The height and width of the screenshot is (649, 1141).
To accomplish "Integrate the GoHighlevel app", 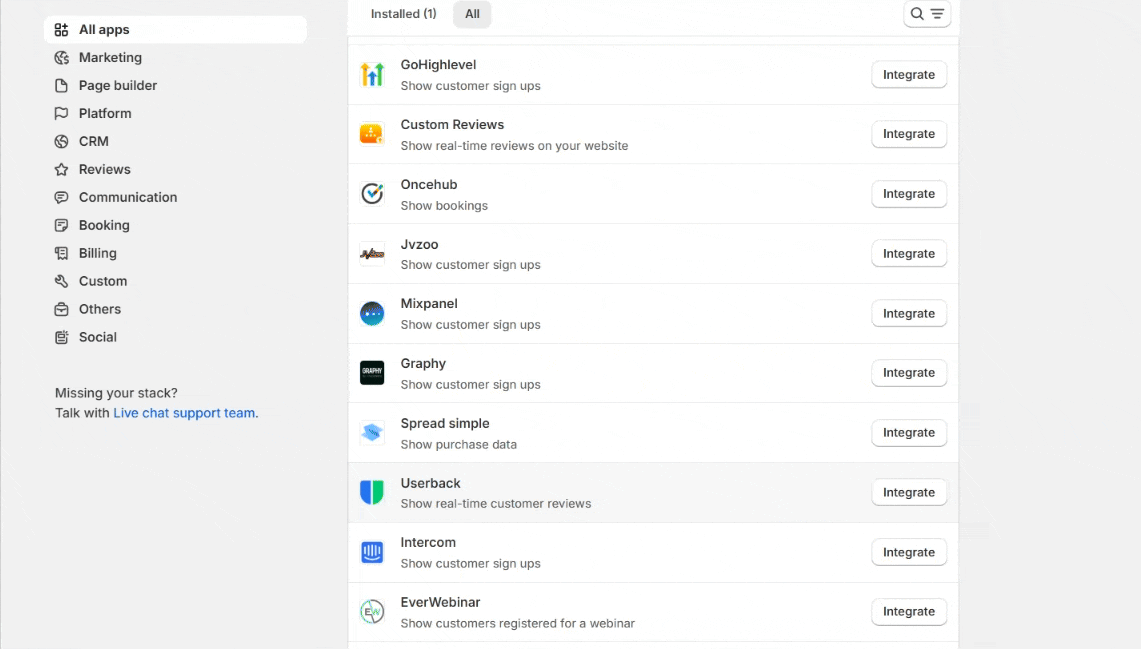I will click(909, 74).
